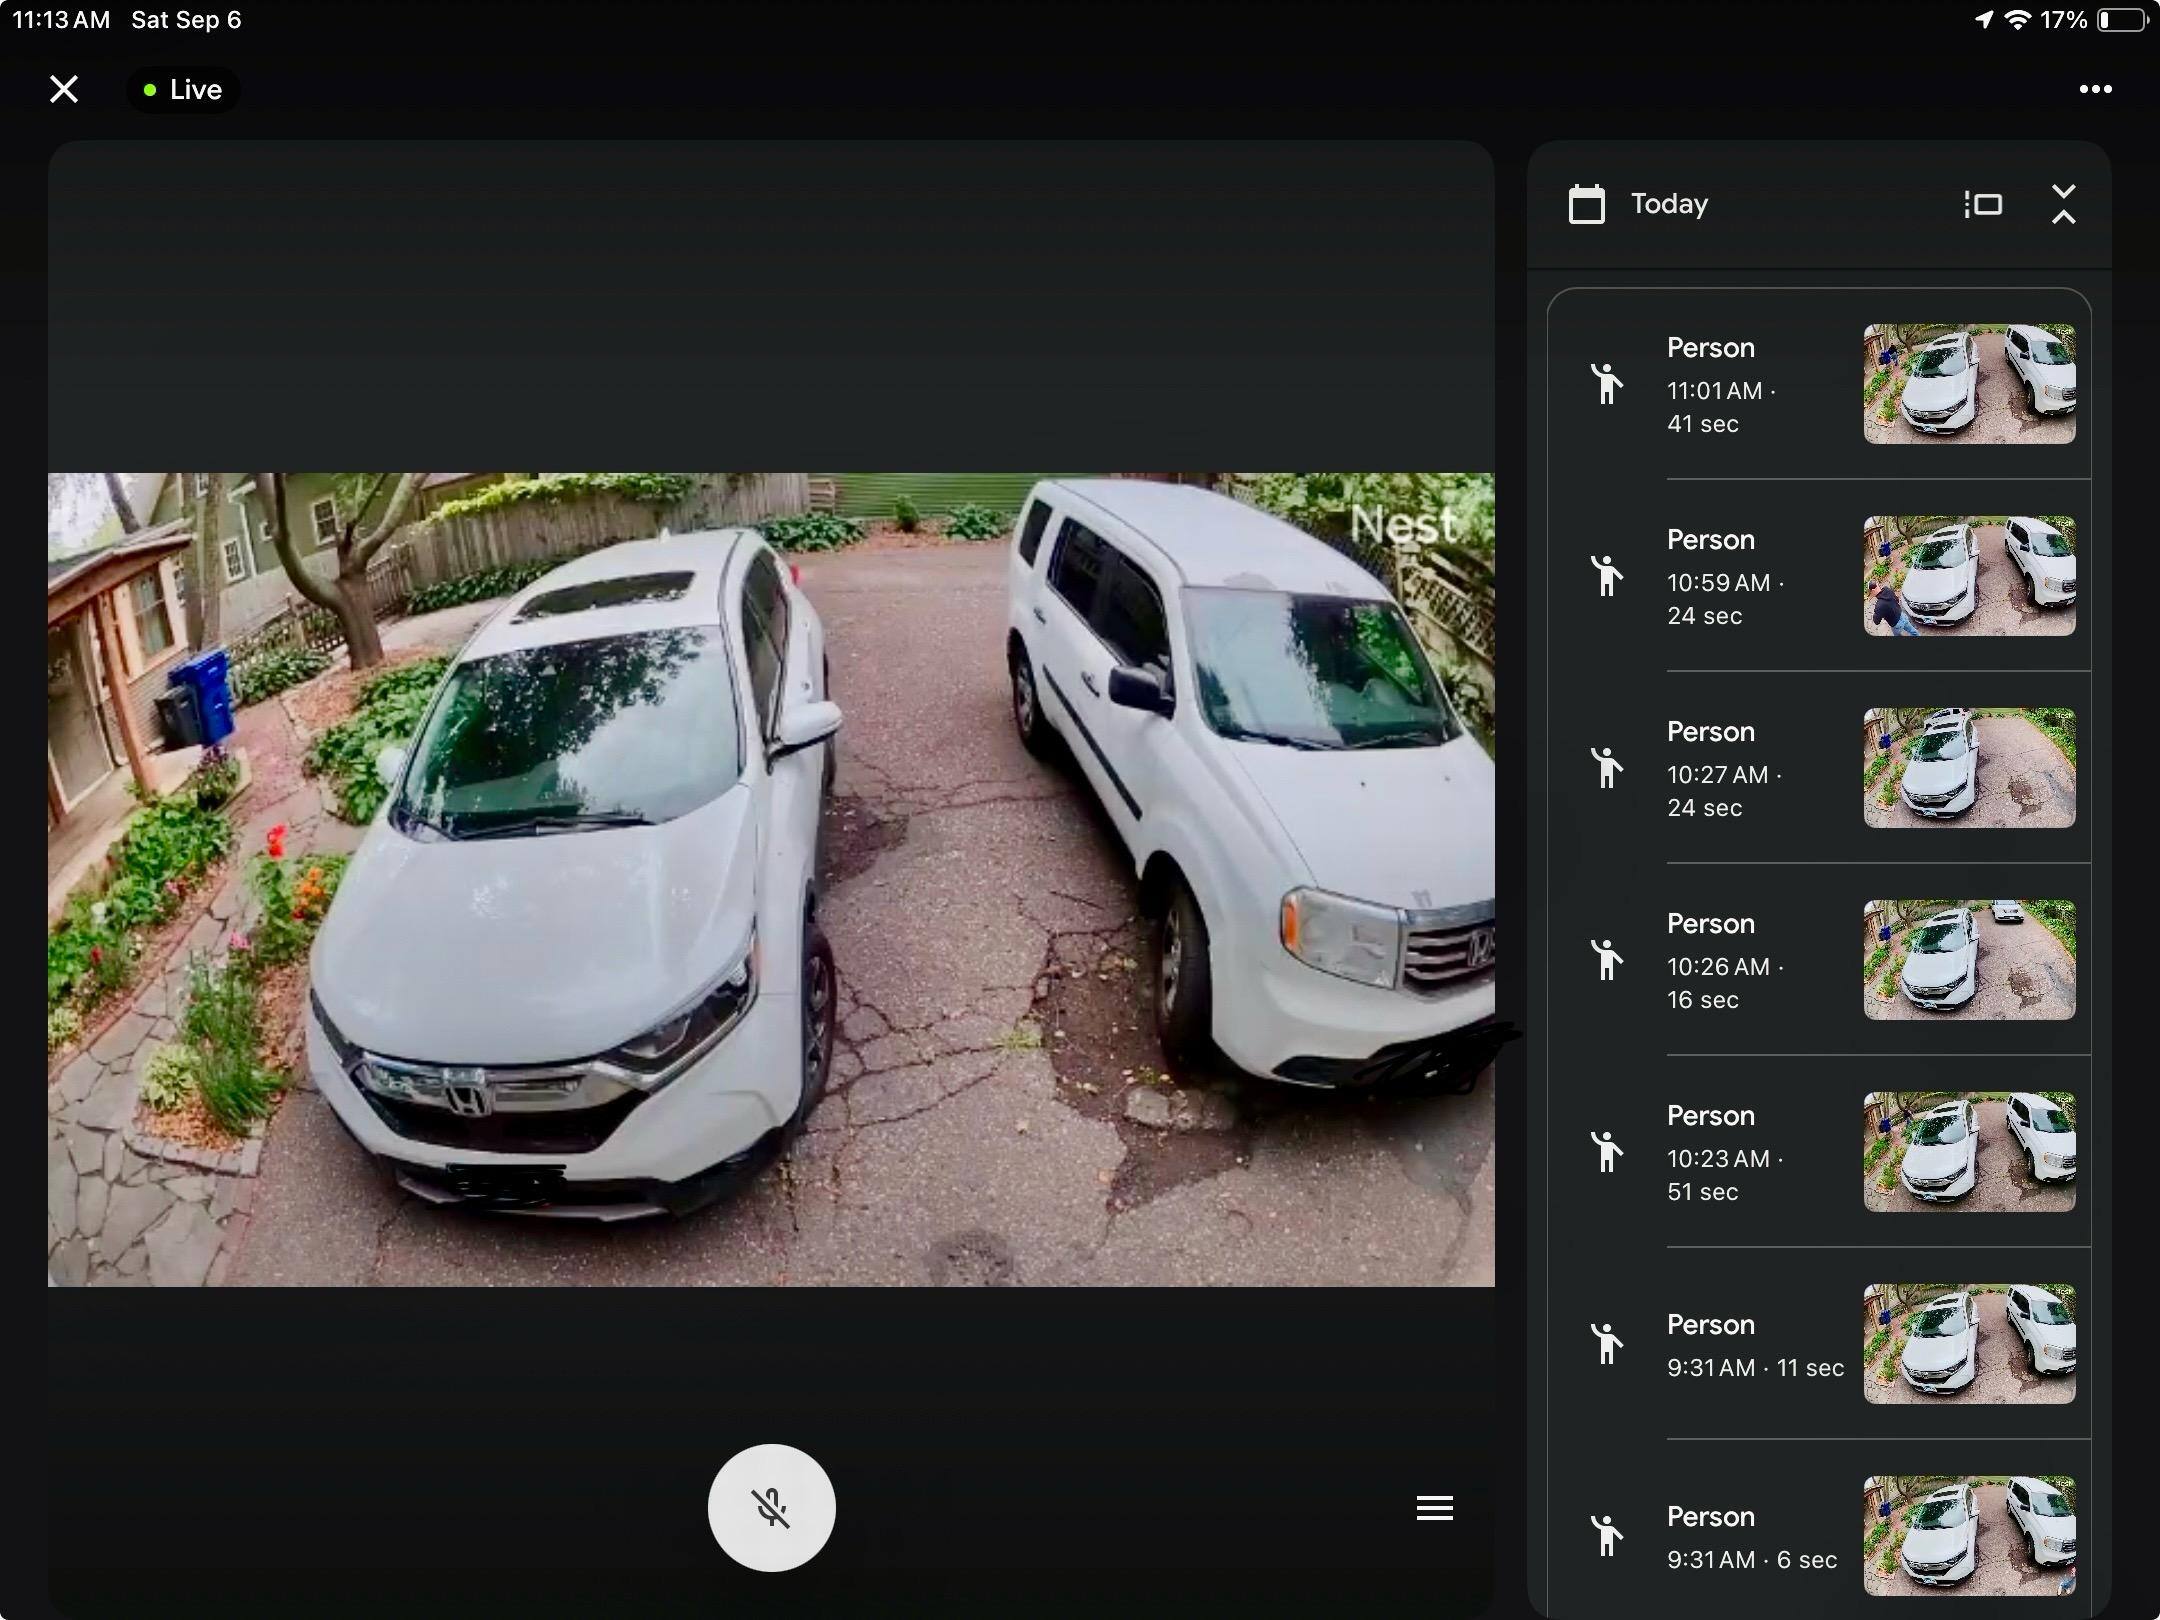Collapse the event history panel
The image size is (2160, 1620).
(2063, 204)
